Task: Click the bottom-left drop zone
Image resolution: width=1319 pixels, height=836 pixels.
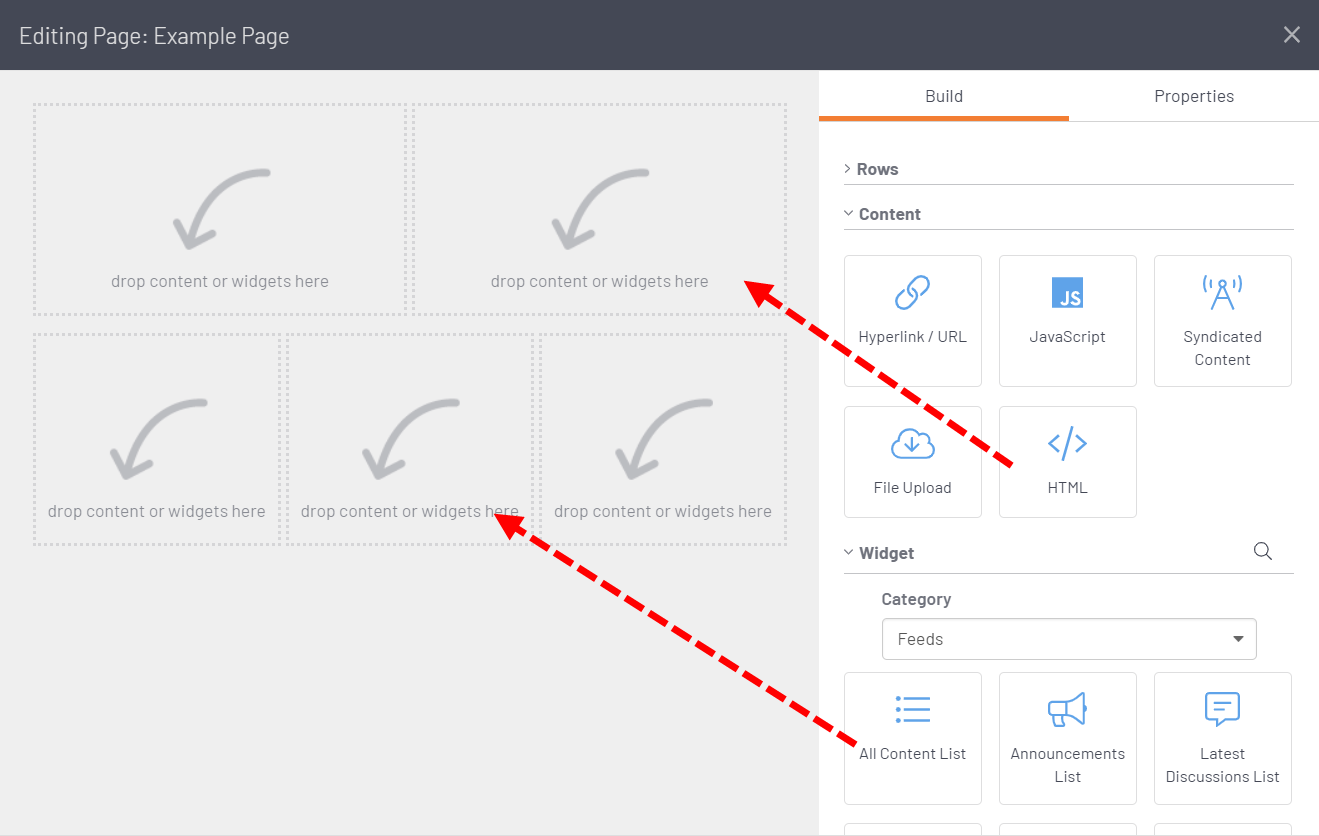Action: pos(157,439)
